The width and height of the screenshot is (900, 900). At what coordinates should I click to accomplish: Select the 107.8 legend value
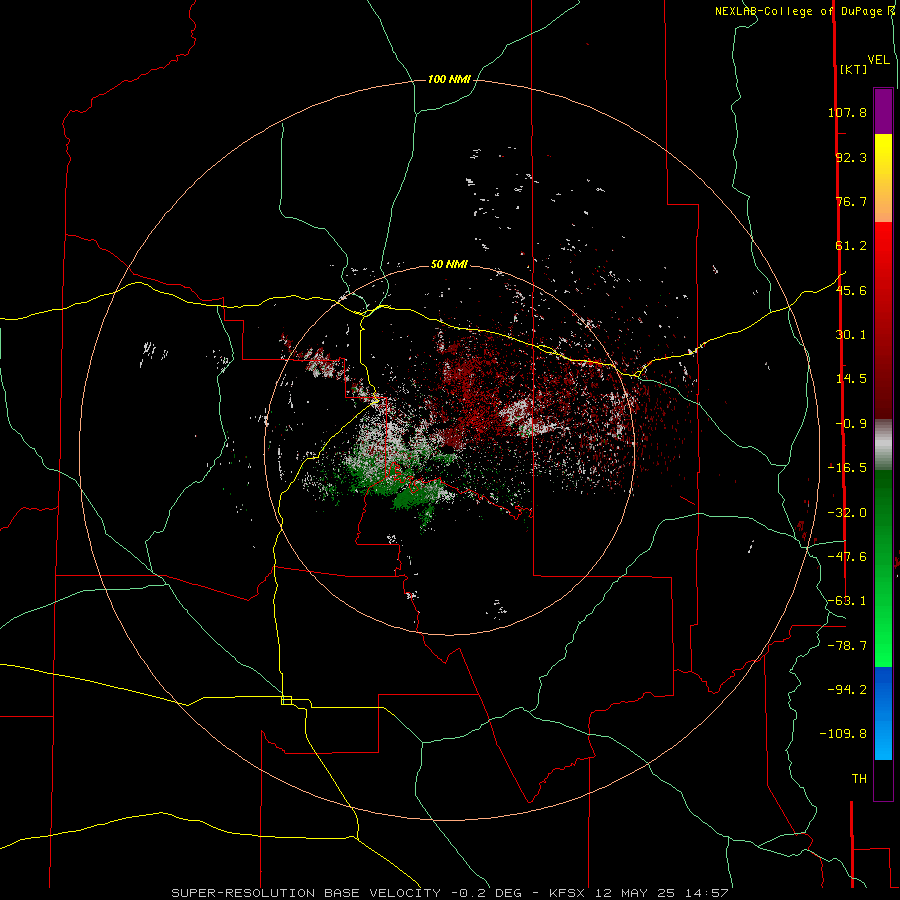pos(847,112)
